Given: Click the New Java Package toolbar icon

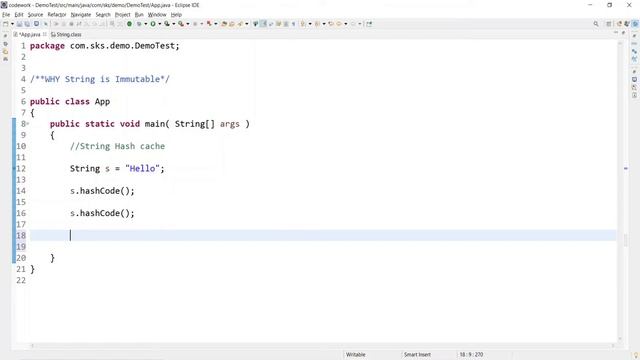Looking at the screenshot, I should pyautogui.click(x=195, y=24).
